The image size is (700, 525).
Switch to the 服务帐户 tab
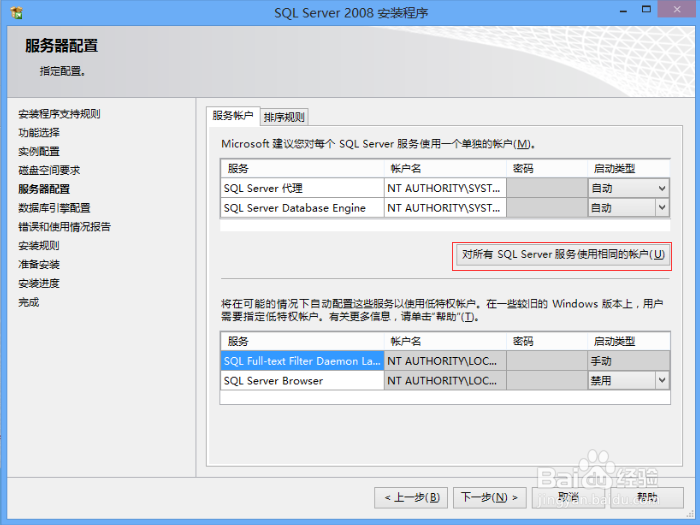coord(233,116)
